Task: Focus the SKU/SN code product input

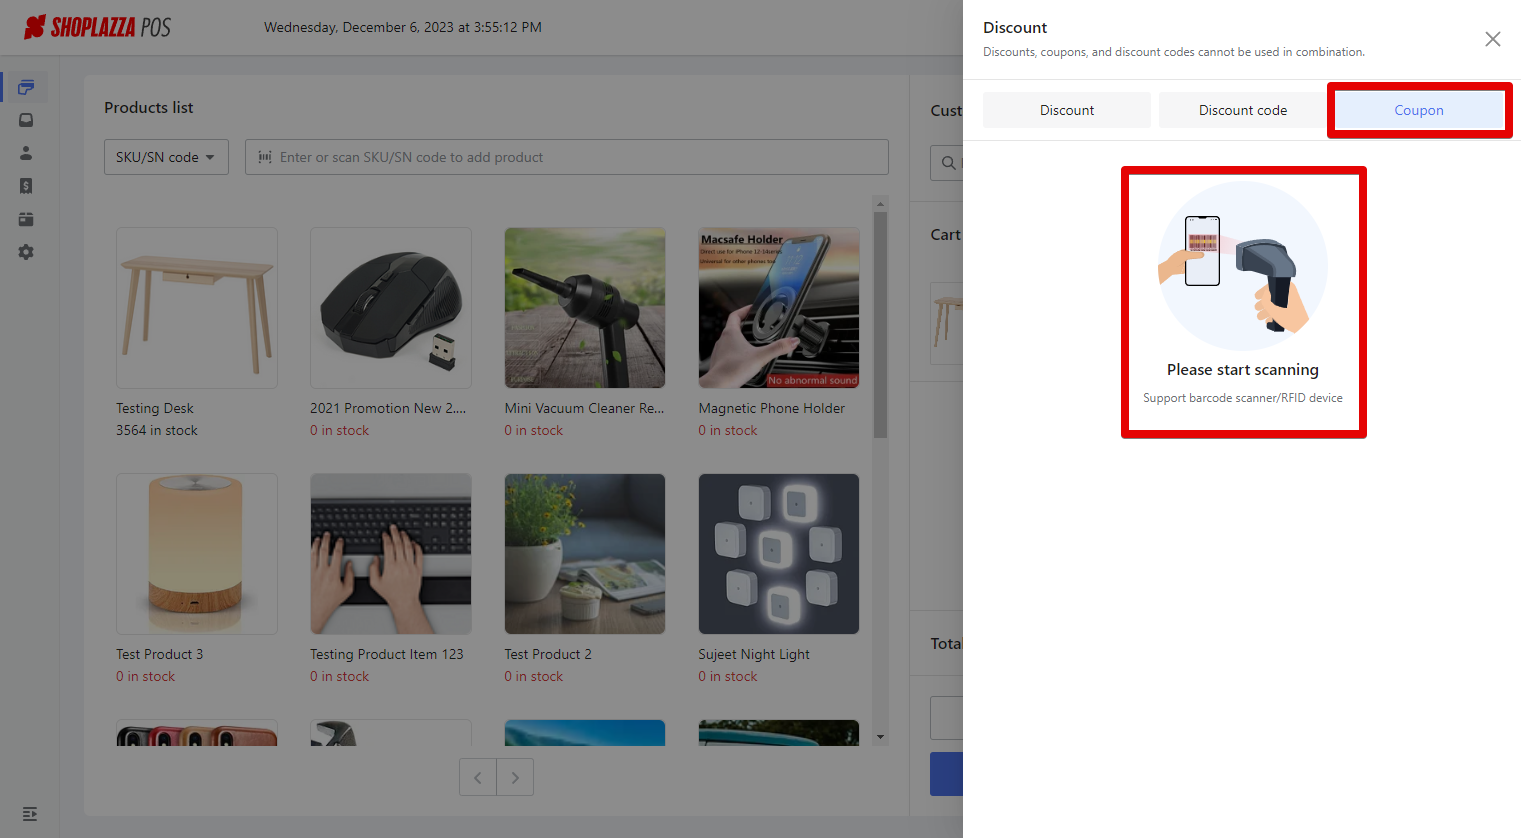Action: 567,157
